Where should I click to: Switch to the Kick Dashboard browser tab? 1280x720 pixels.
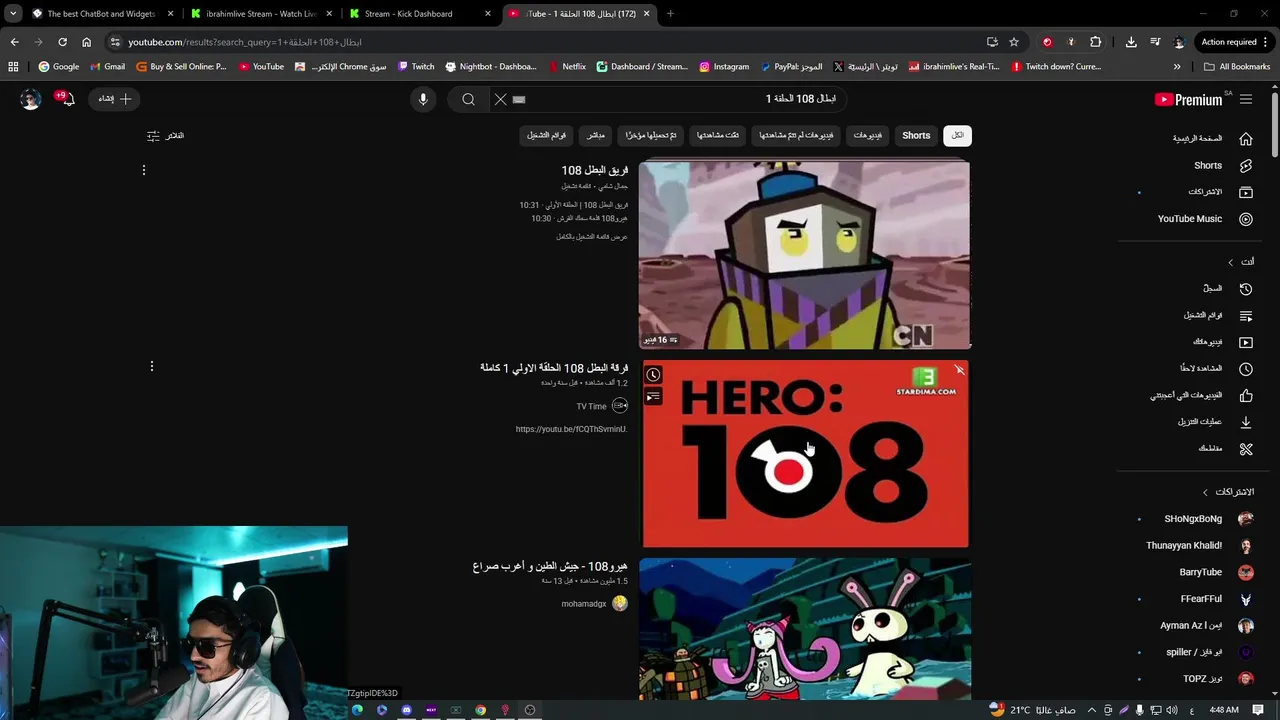[x=420, y=14]
